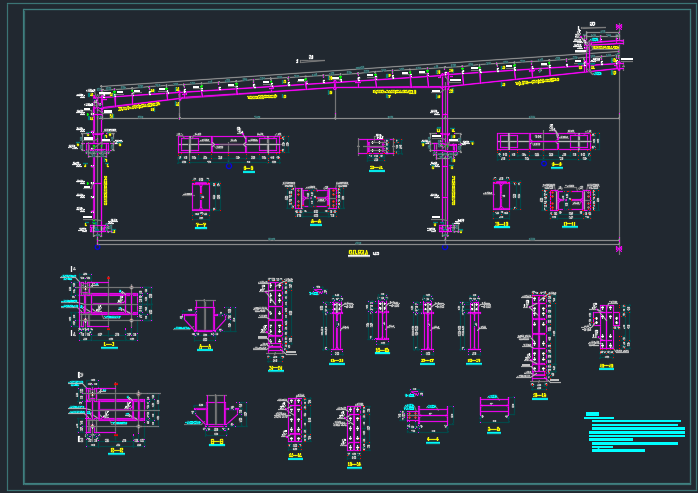Click the upper left plan detail with red arrows
This screenshot has width=698, height=493.
[107, 307]
